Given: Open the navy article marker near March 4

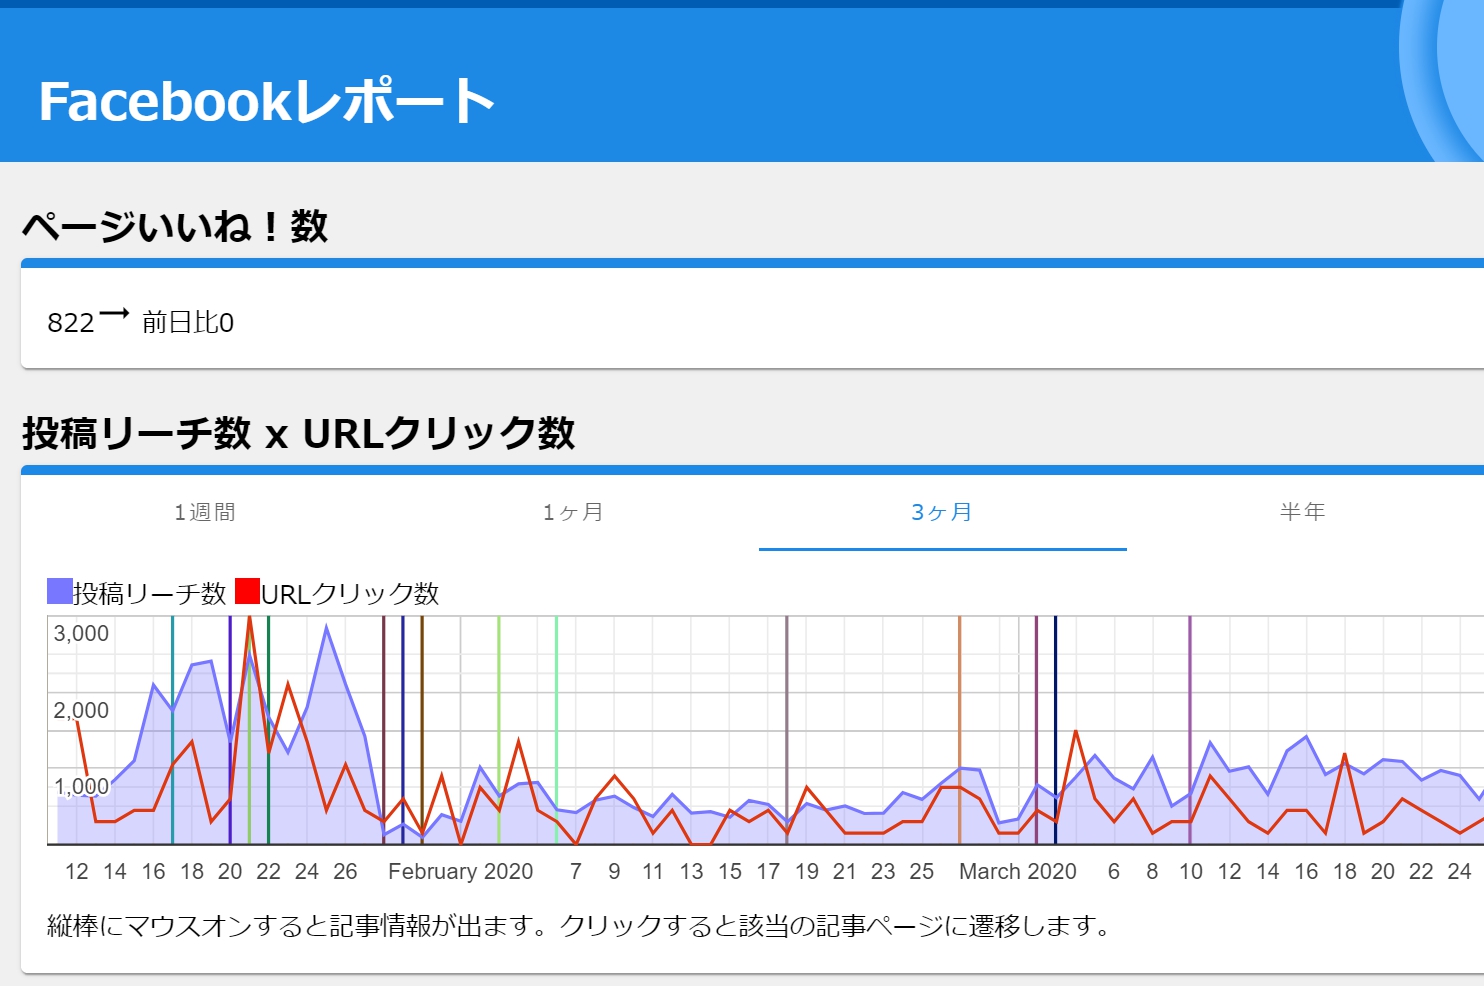Looking at the screenshot, I should click(x=1055, y=730).
